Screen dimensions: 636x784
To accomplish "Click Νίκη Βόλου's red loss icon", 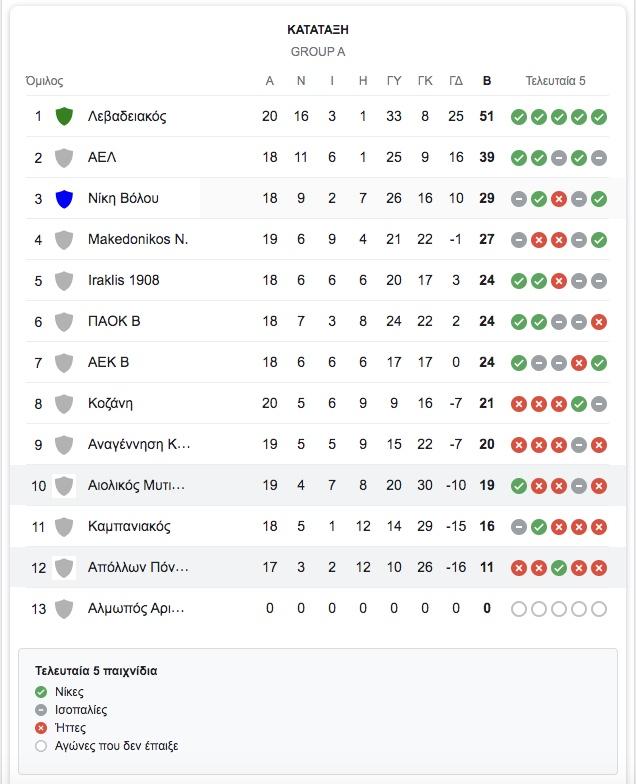I will (558, 199).
